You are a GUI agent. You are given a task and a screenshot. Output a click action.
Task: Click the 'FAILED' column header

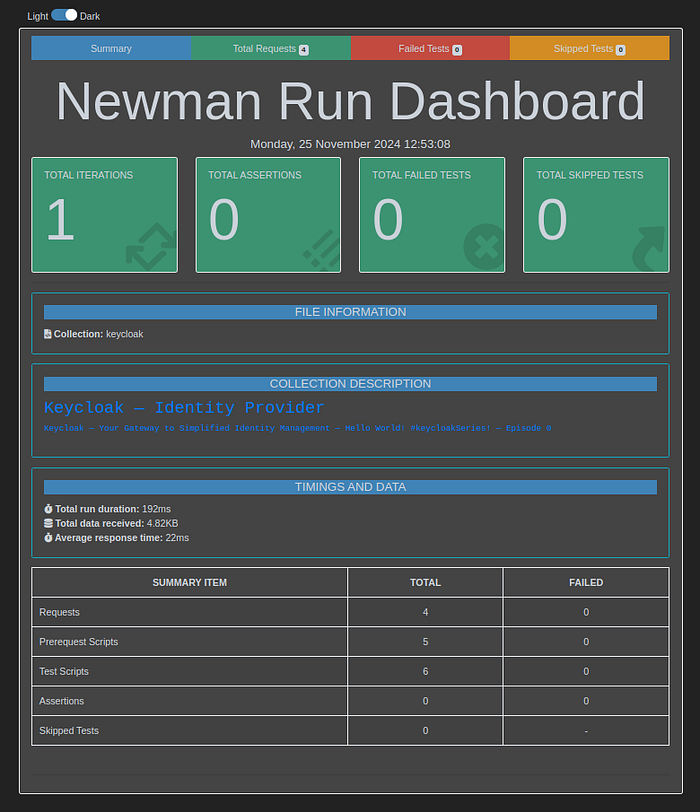(586, 583)
